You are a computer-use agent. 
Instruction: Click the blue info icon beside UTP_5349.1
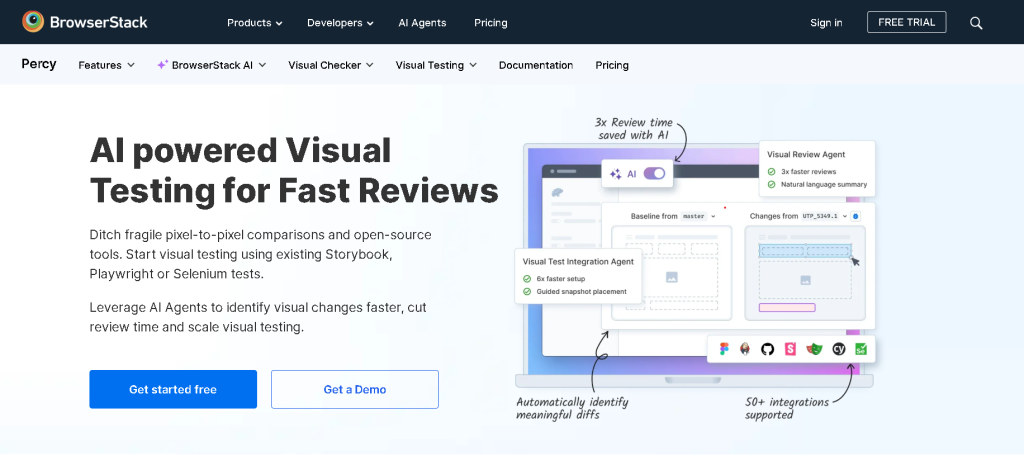(856, 216)
